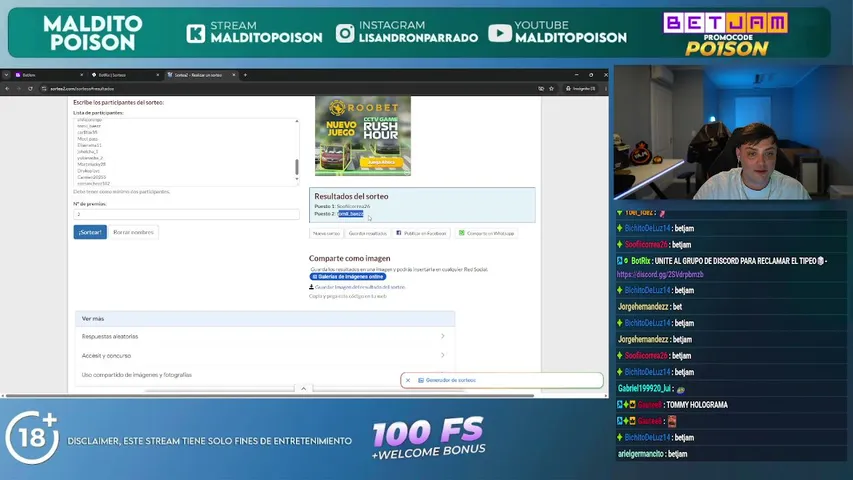853x480 pixels.
Task: Close the Generador de sorteos popup
Action: 408,380
